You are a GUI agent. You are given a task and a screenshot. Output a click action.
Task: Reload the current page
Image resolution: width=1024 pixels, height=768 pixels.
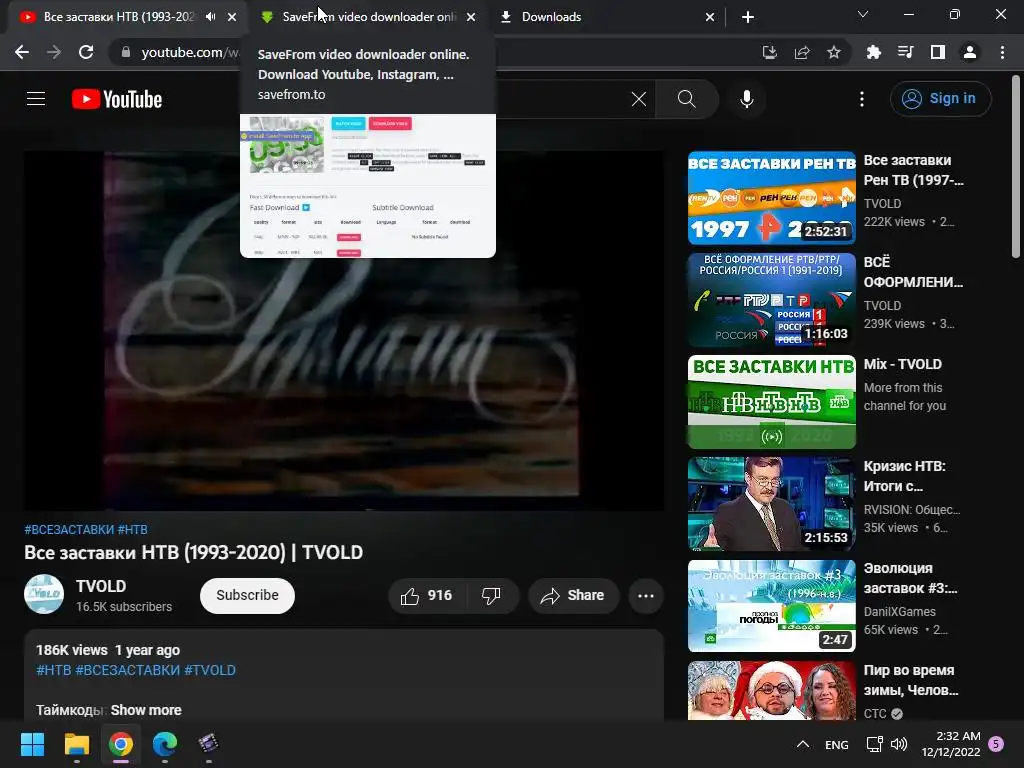coord(86,52)
